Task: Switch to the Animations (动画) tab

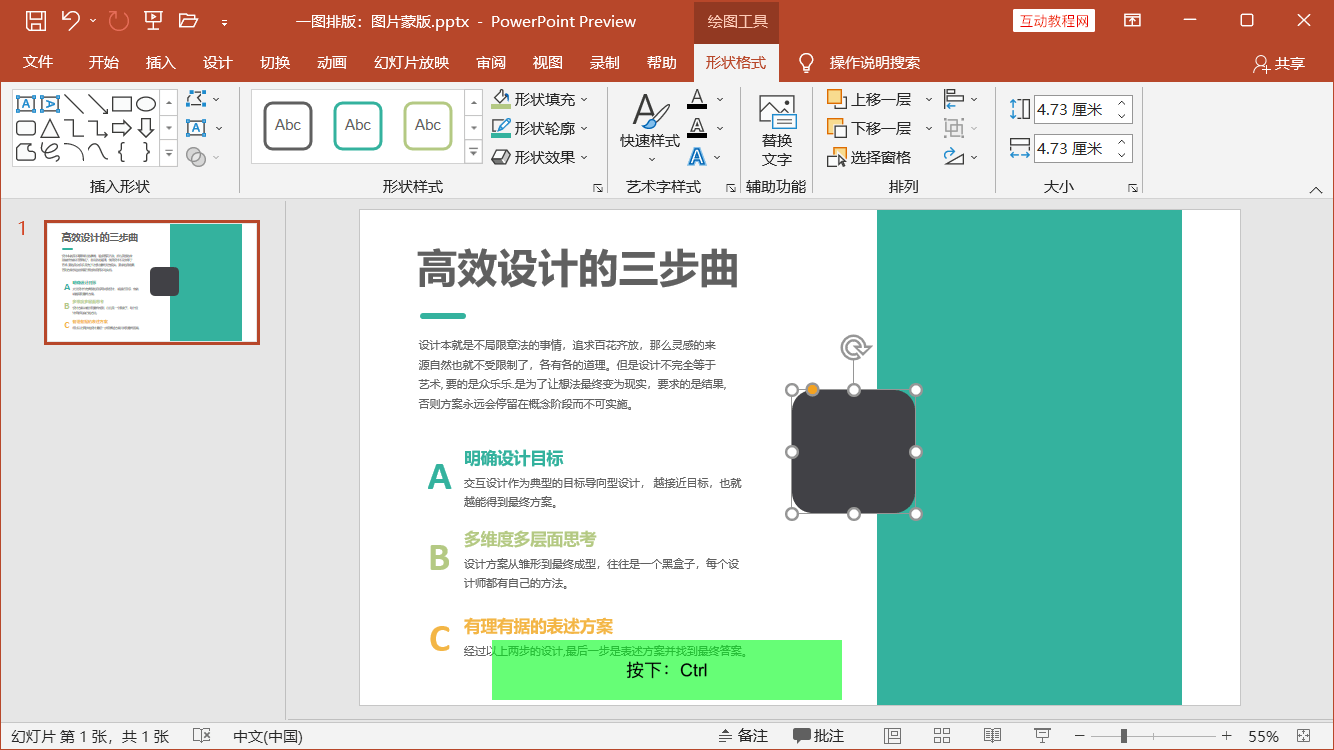Action: [x=331, y=62]
